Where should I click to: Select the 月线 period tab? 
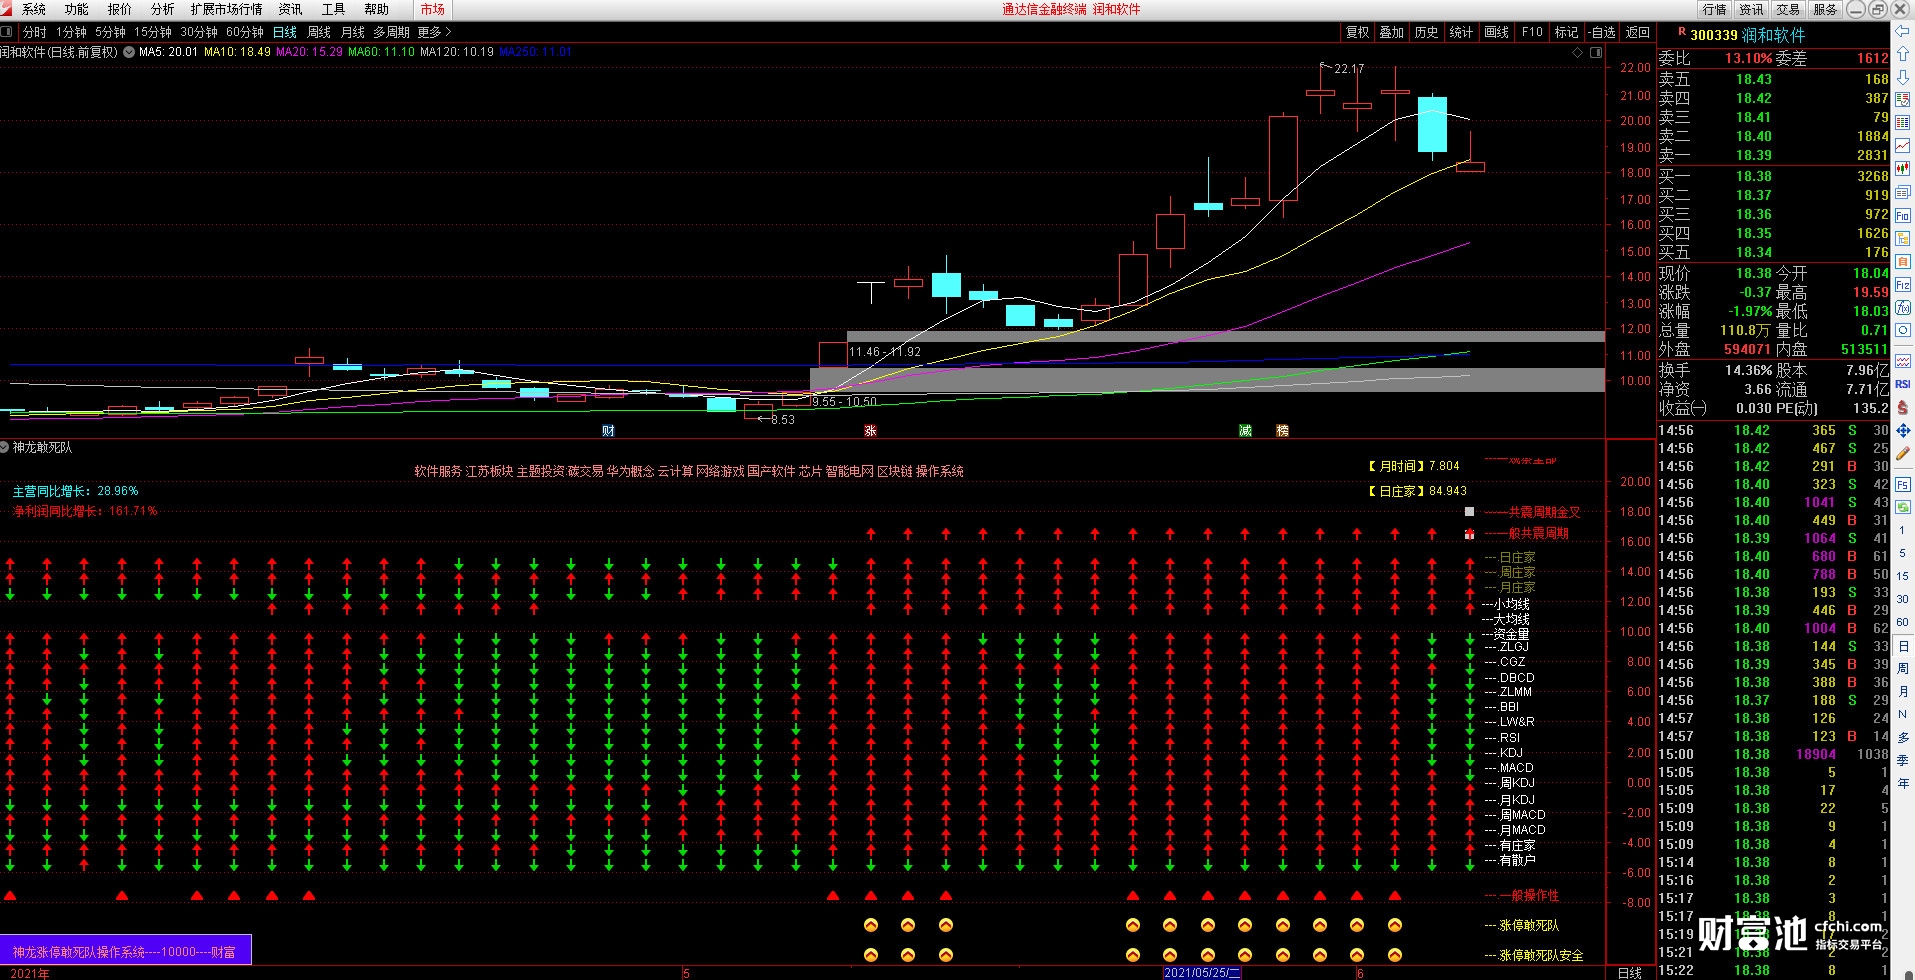353,32
